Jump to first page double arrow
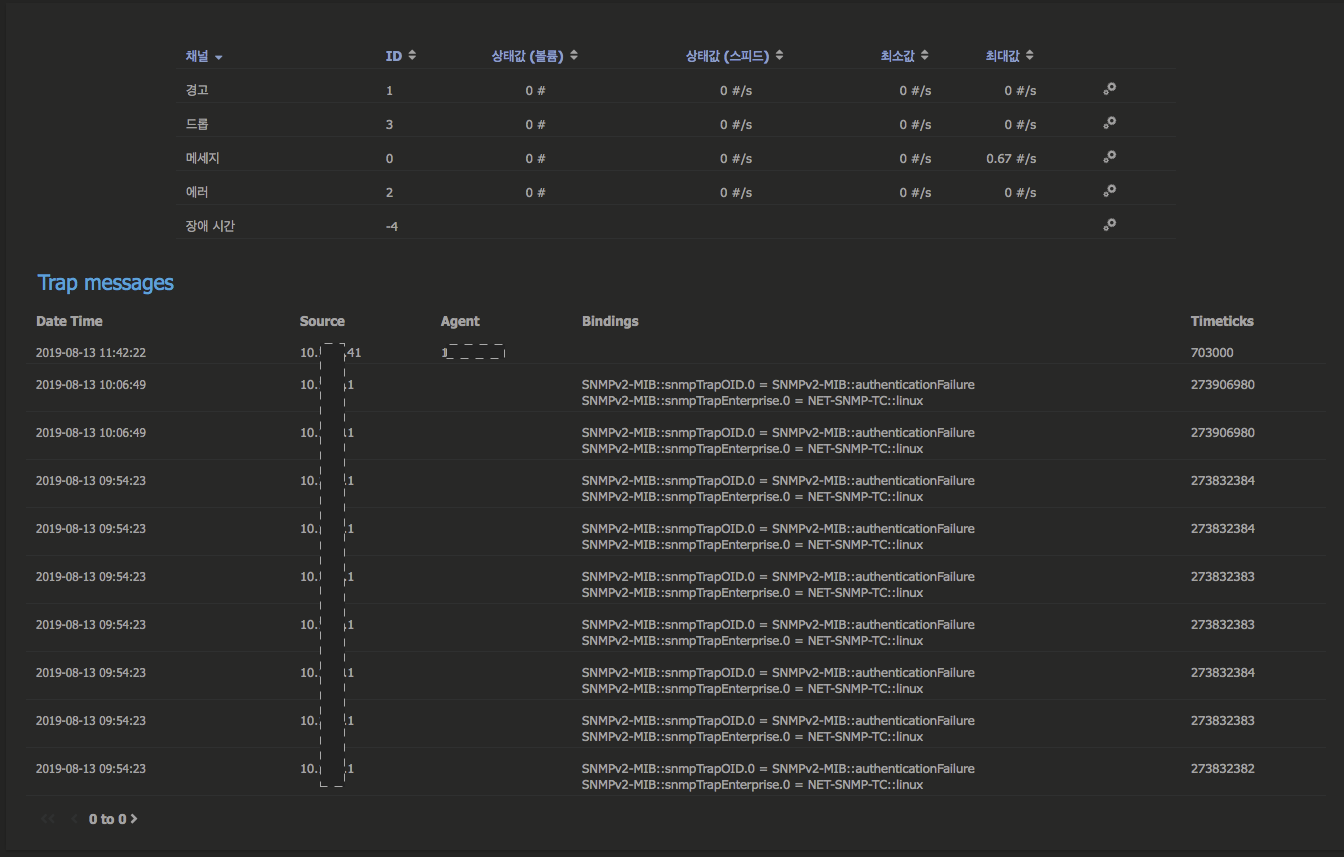 point(47,819)
